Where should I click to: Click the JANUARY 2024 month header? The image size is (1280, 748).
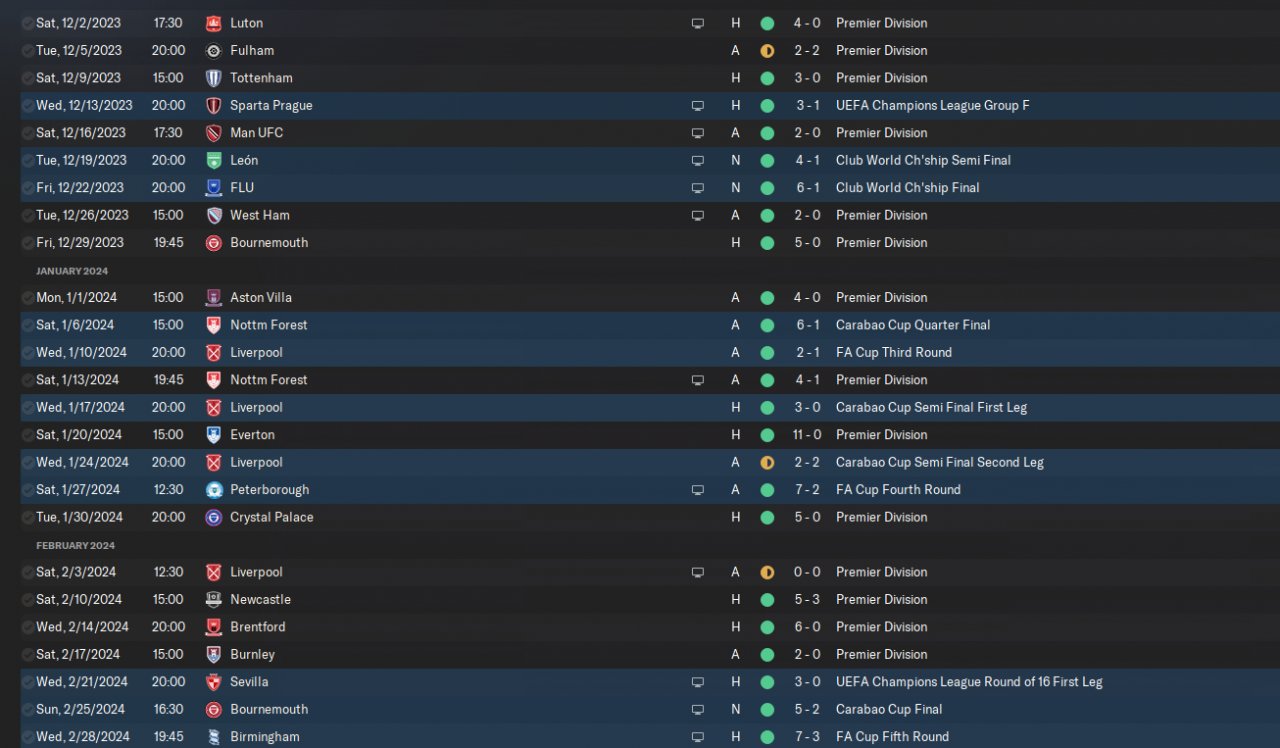coord(72,271)
